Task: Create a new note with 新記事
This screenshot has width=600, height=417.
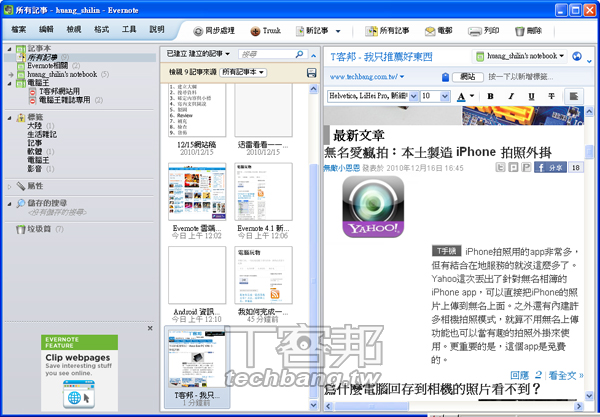Action: point(312,31)
